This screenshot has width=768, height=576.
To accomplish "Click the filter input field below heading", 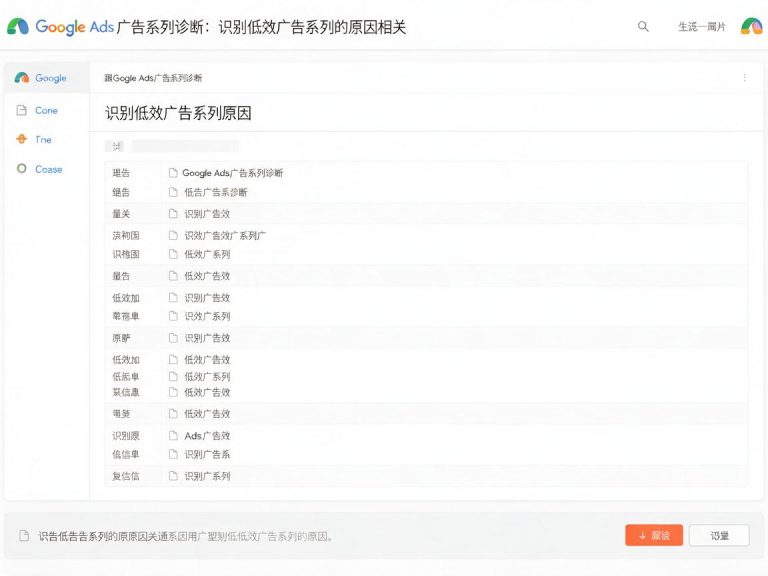I will 185,146.
